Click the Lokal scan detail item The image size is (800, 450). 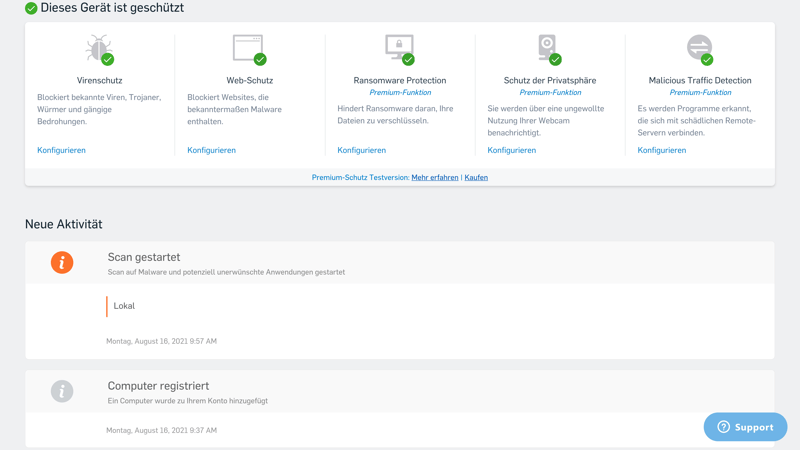pos(124,306)
